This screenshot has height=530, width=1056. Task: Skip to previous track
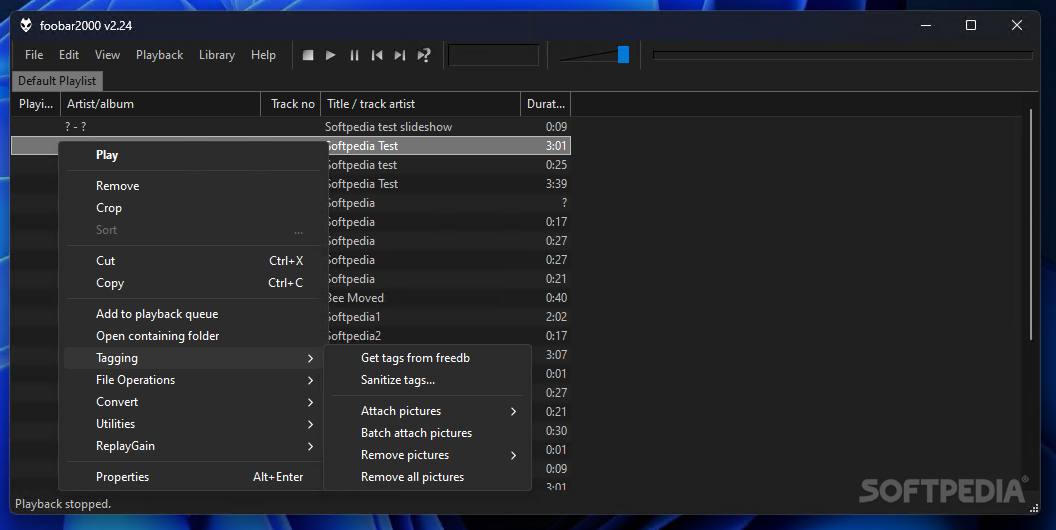pos(377,55)
